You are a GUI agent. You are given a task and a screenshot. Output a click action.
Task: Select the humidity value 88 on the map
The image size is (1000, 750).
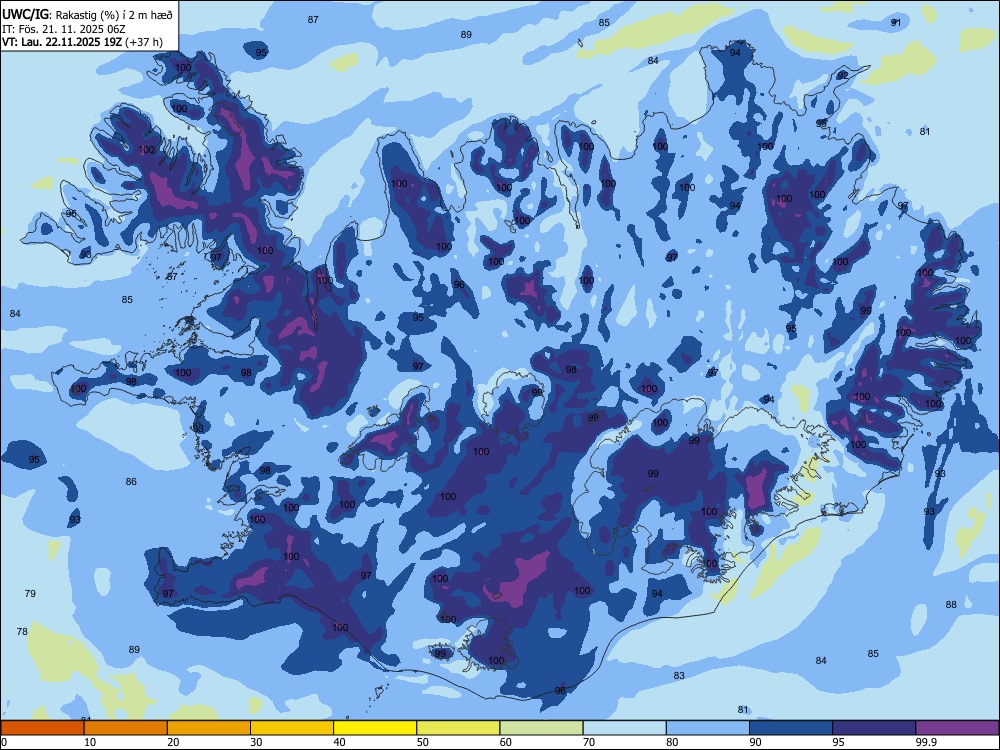click(x=951, y=605)
